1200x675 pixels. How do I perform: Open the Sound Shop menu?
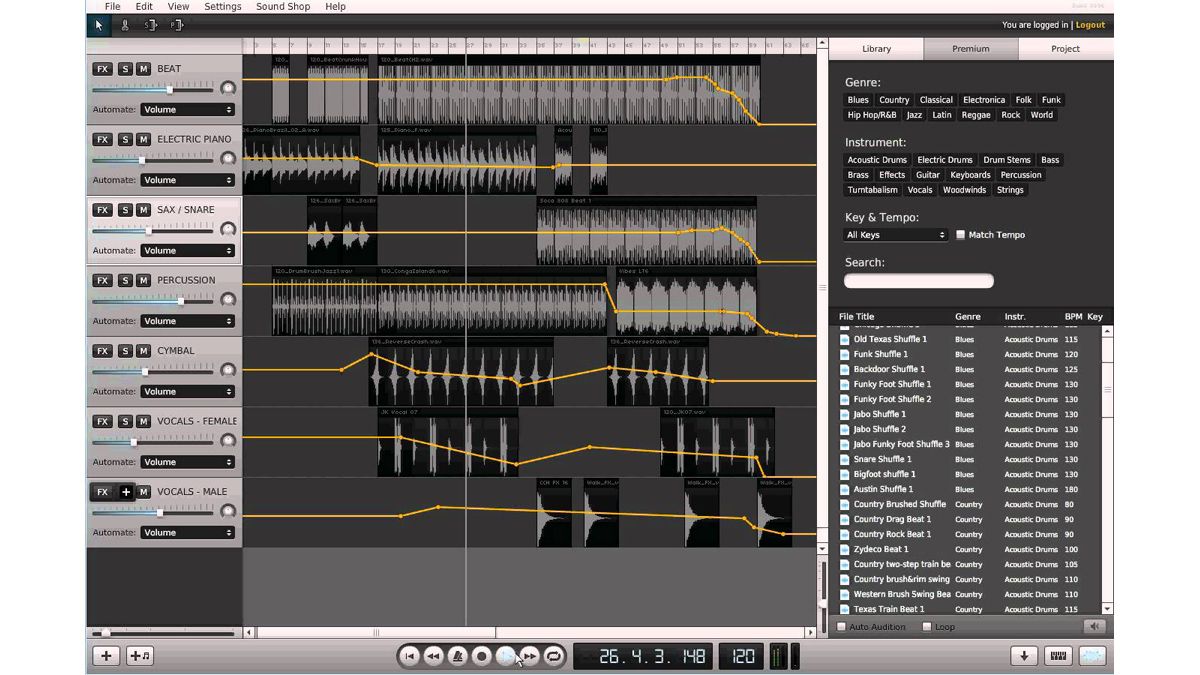[283, 6]
